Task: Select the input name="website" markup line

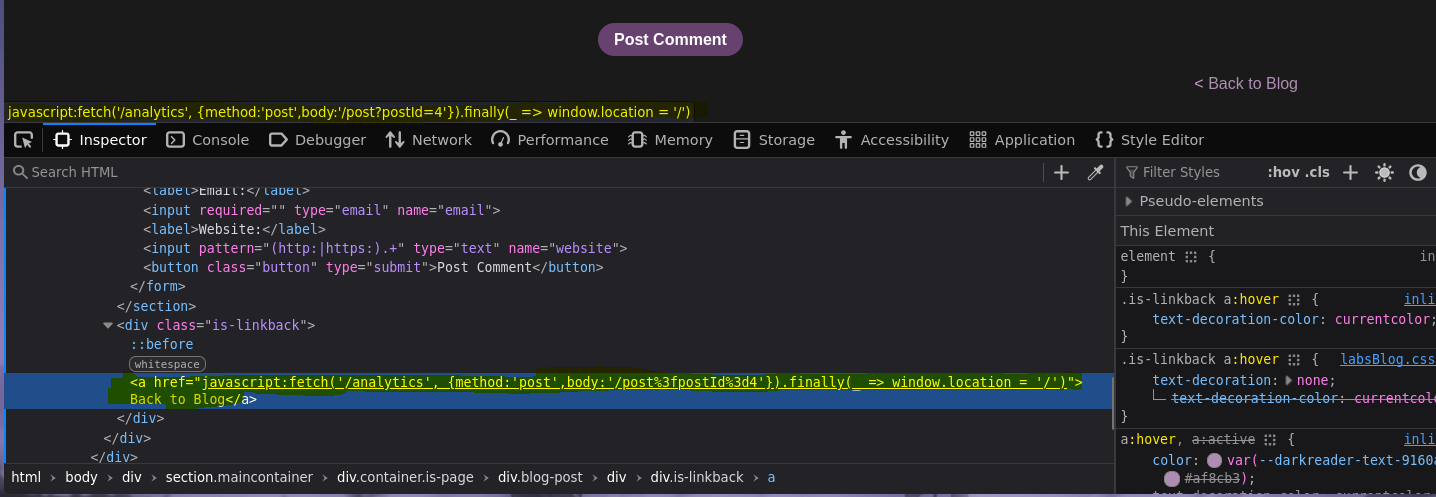Action: coord(385,248)
